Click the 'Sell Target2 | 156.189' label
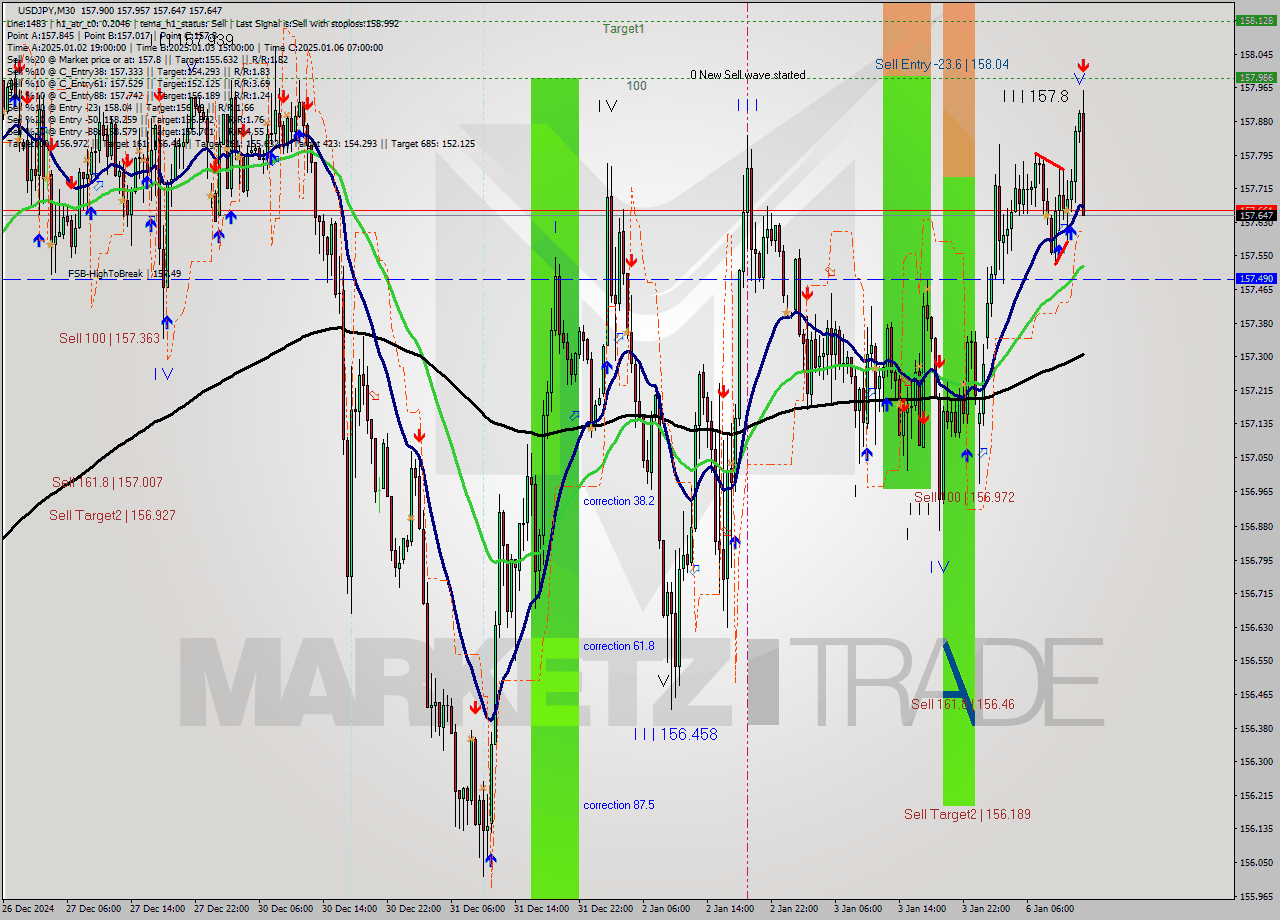Image resolution: width=1280 pixels, height=920 pixels. pyautogui.click(x=967, y=814)
